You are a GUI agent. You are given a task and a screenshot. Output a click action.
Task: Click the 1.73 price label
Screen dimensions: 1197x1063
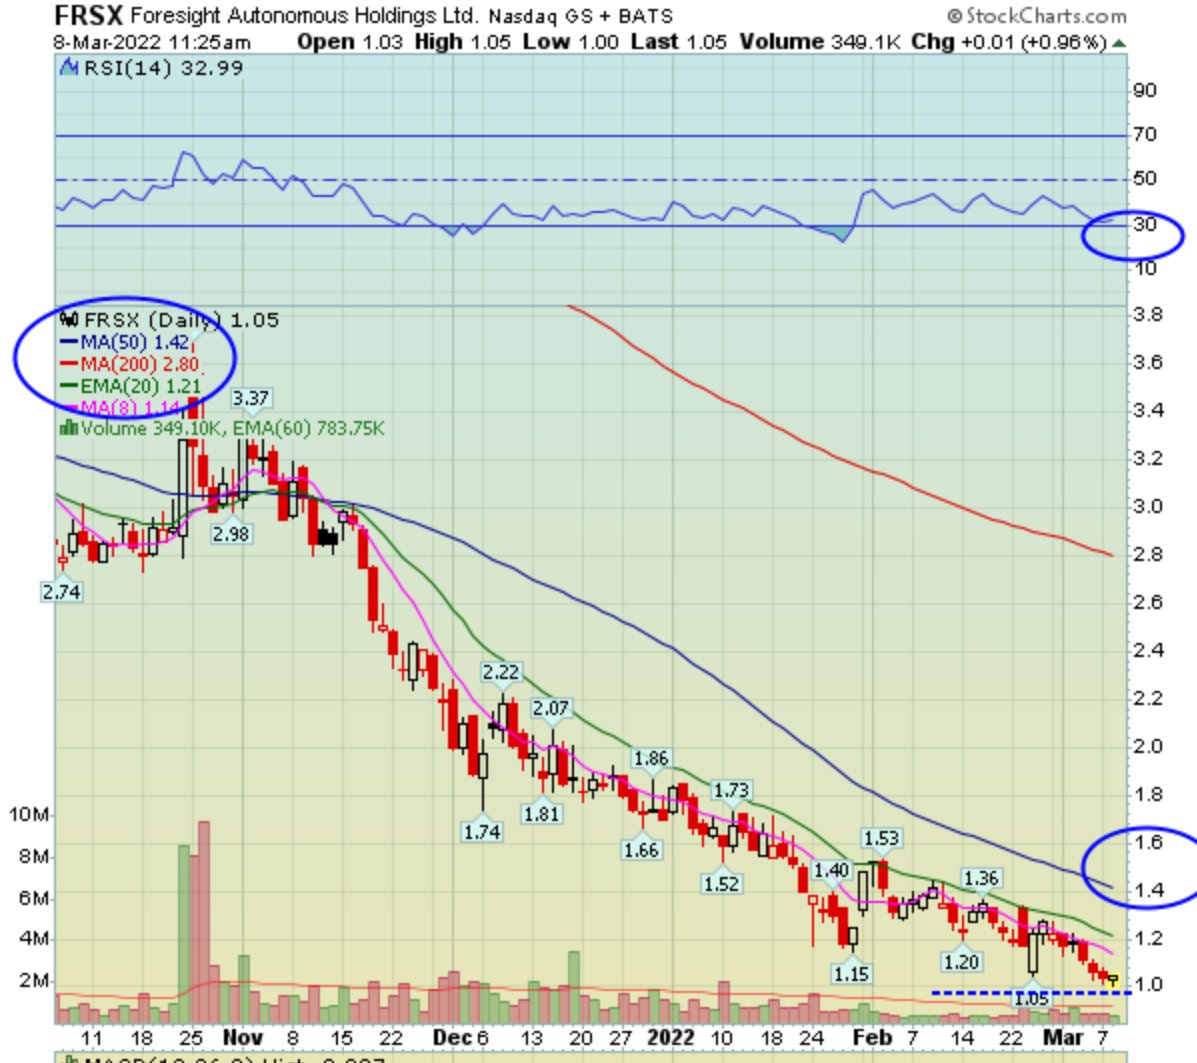click(x=731, y=790)
